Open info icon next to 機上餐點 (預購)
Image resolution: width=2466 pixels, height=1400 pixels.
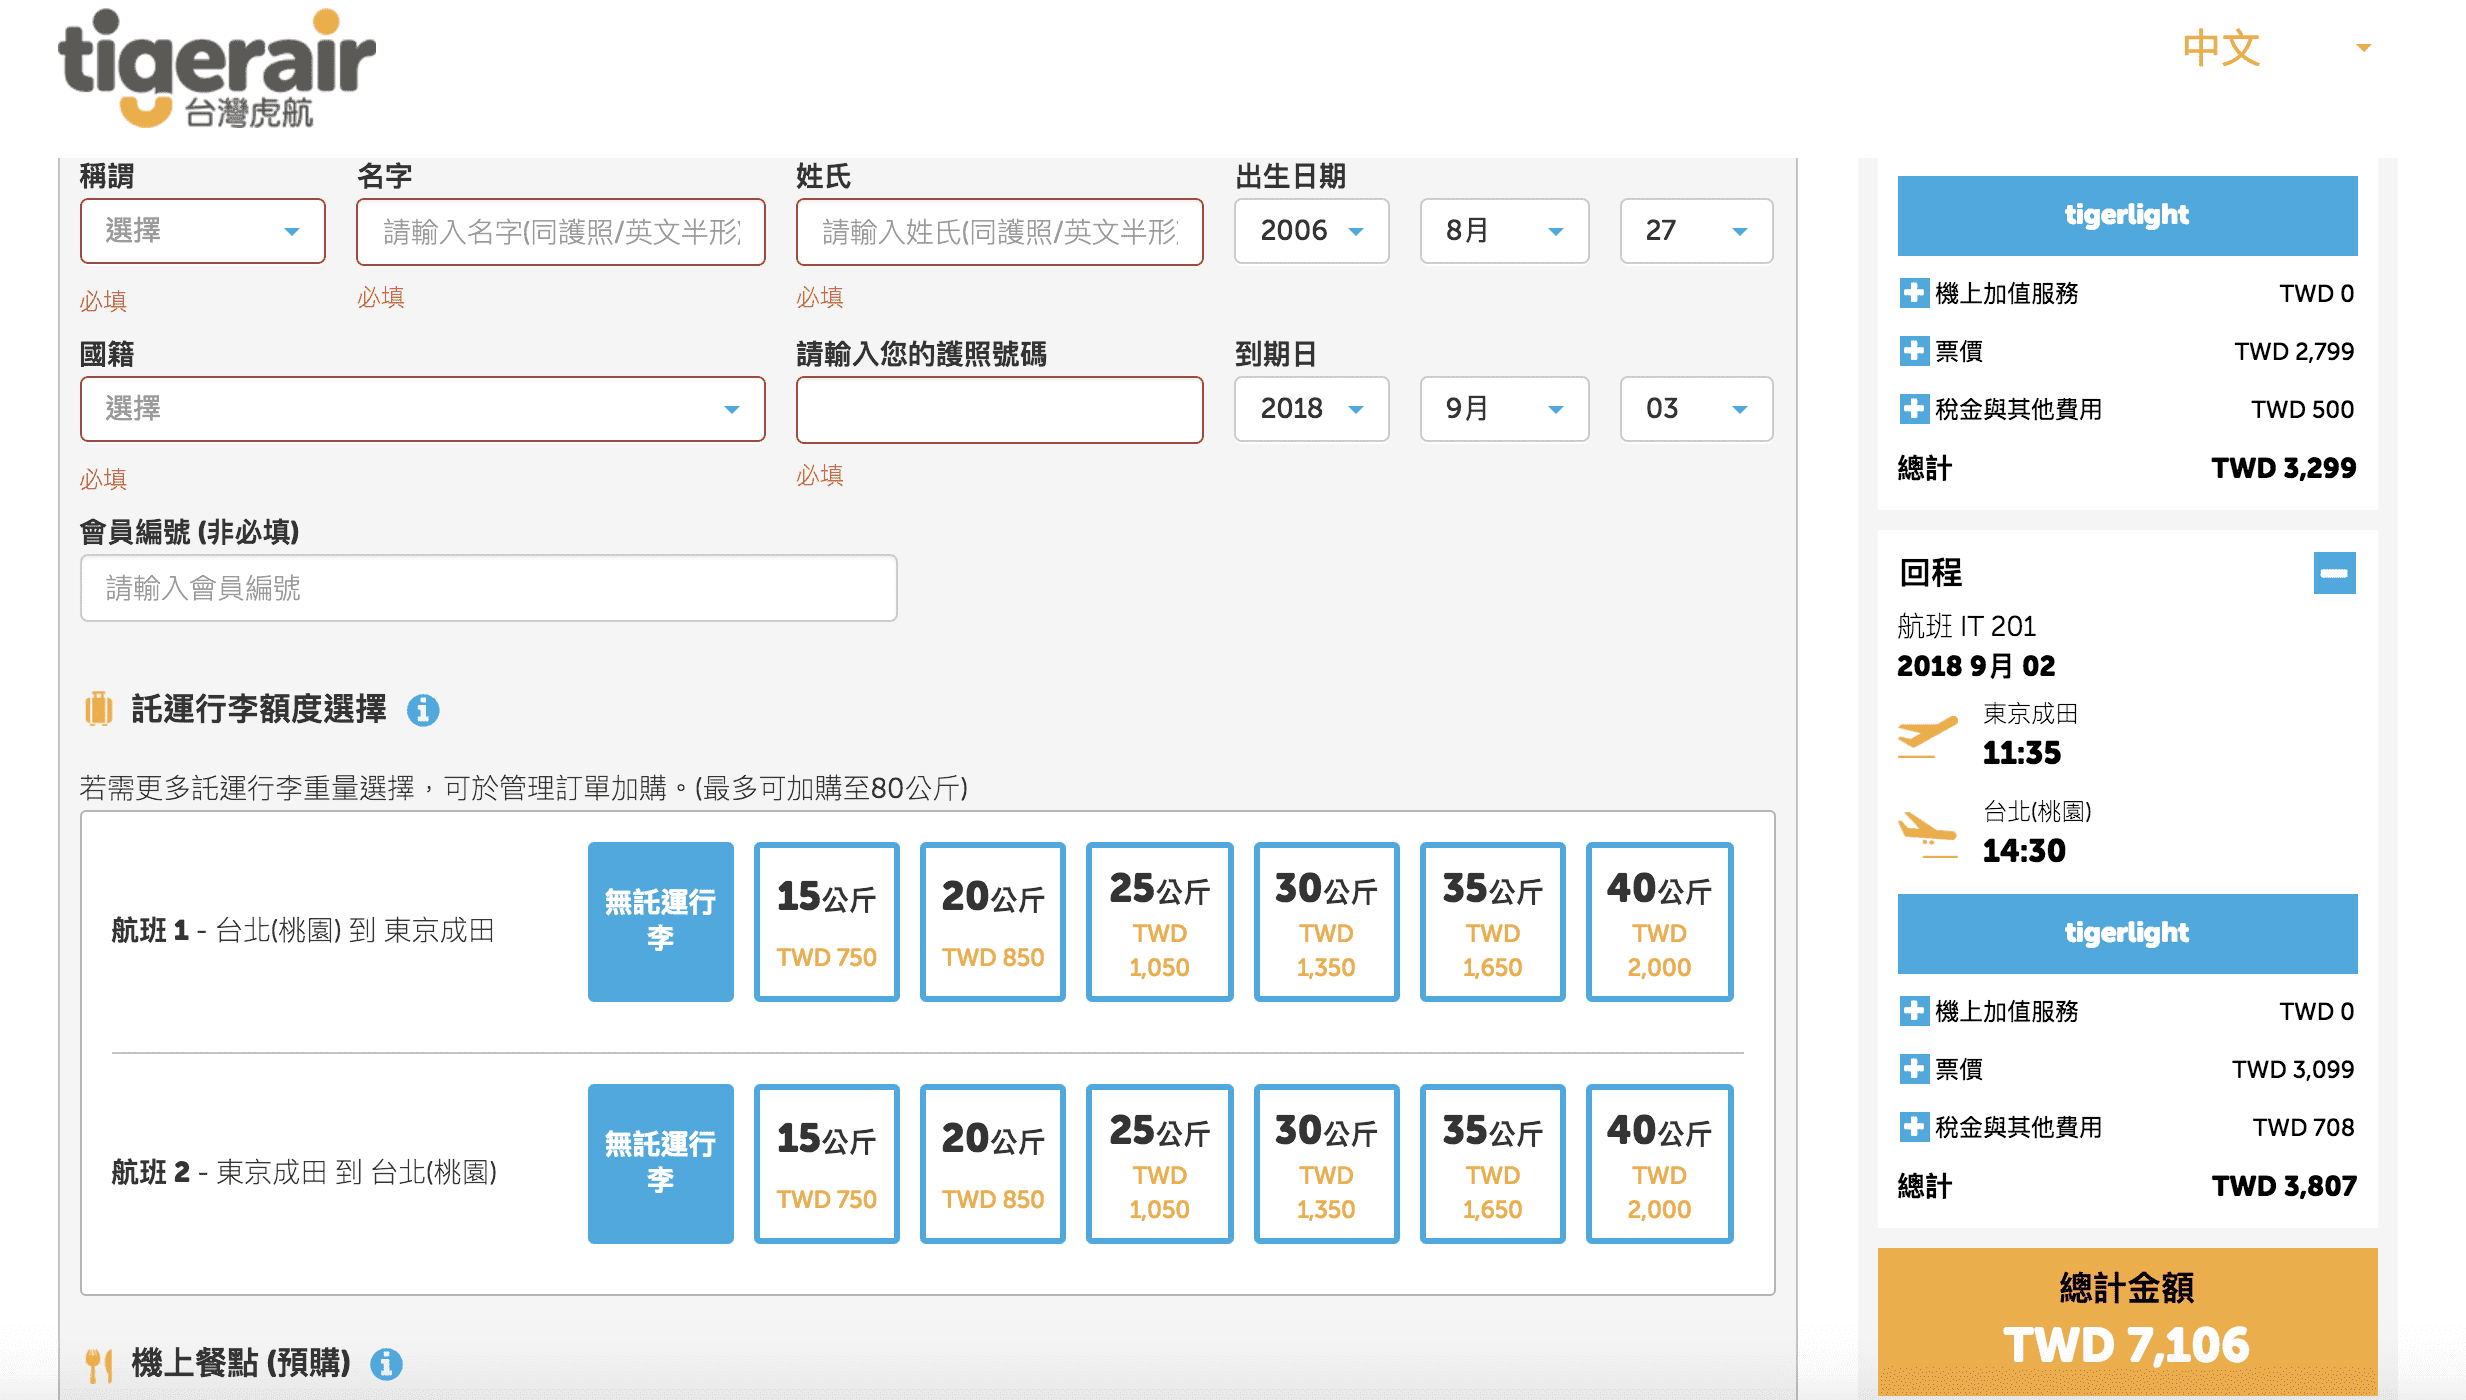click(x=386, y=1363)
